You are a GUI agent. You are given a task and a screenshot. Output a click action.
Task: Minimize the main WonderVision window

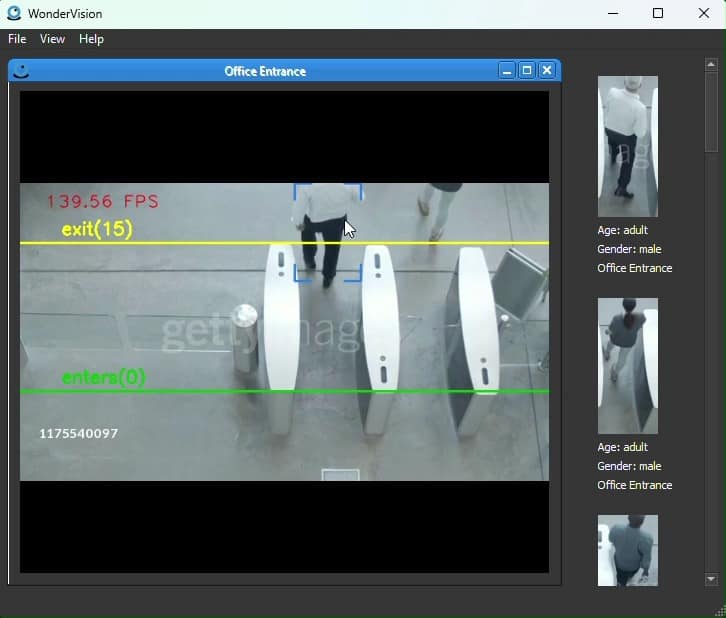[x=612, y=14]
